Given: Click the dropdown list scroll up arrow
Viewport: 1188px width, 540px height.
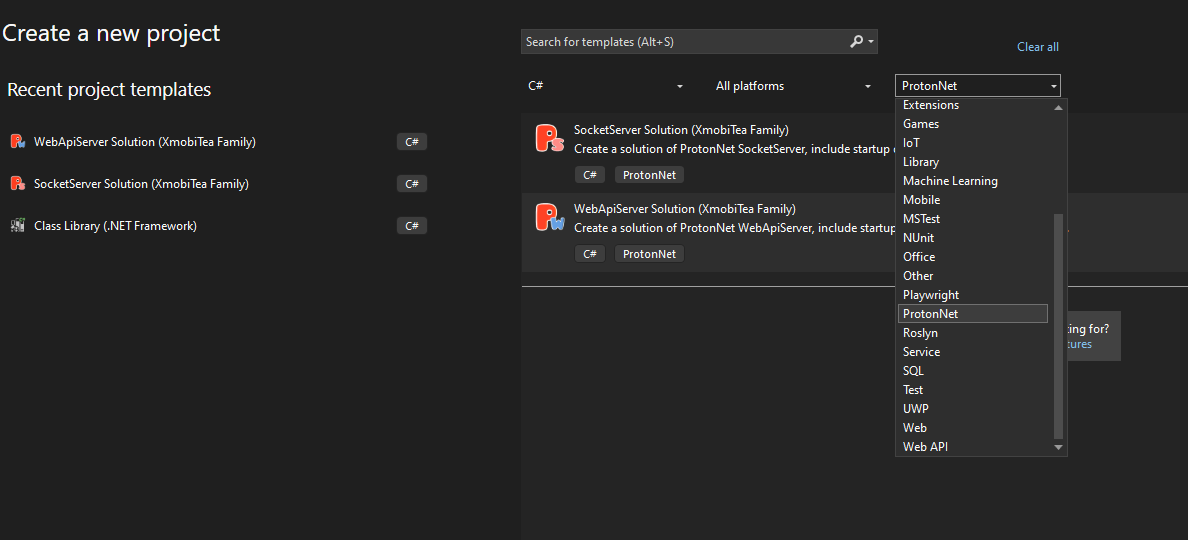Looking at the screenshot, I should pos(1058,108).
